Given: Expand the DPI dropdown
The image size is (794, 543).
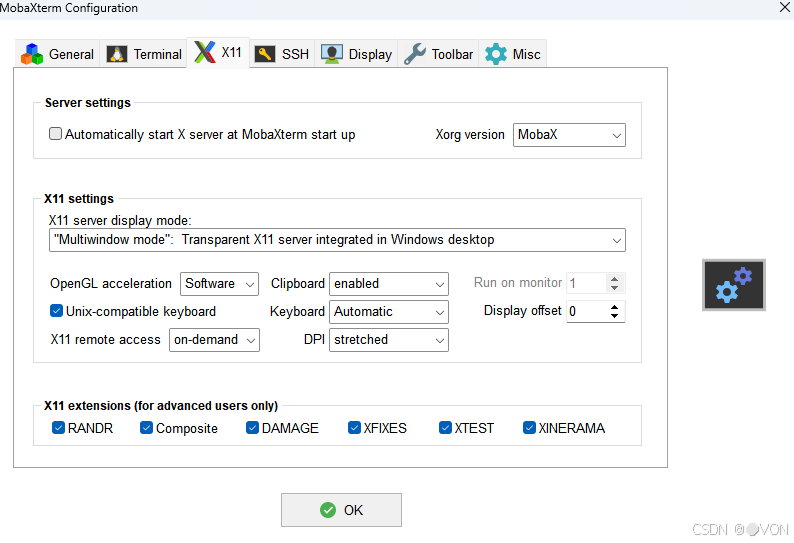Looking at the screenshot, I should click(389, 340).
